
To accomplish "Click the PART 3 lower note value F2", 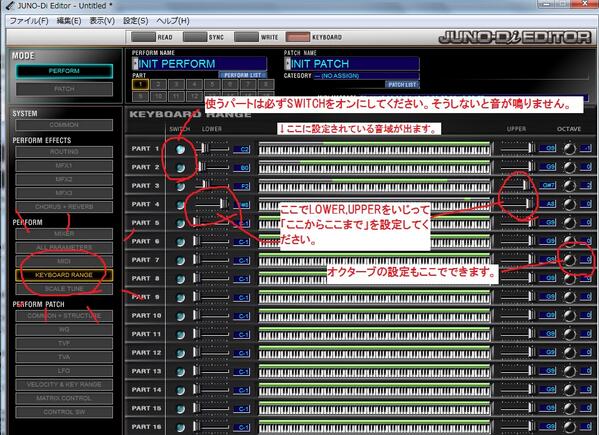I will [x=242, y=186].
